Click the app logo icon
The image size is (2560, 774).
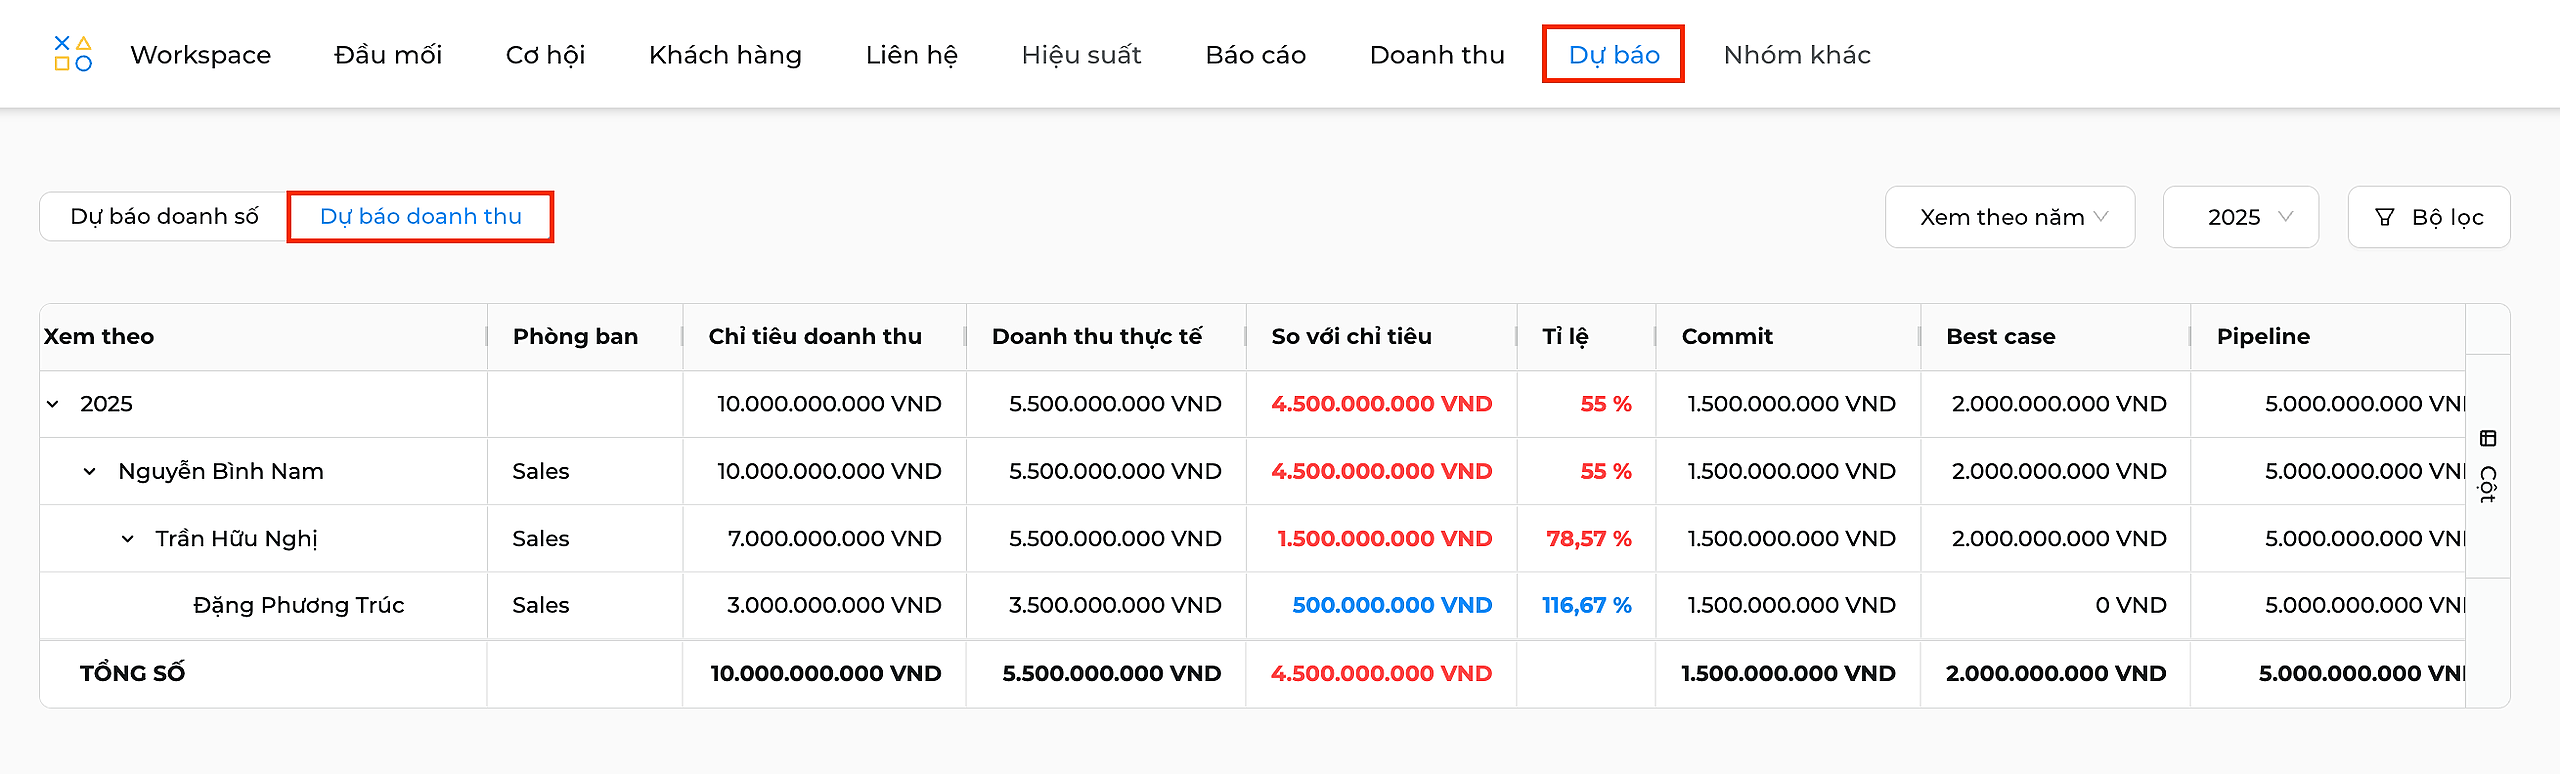tap(73, 54)
